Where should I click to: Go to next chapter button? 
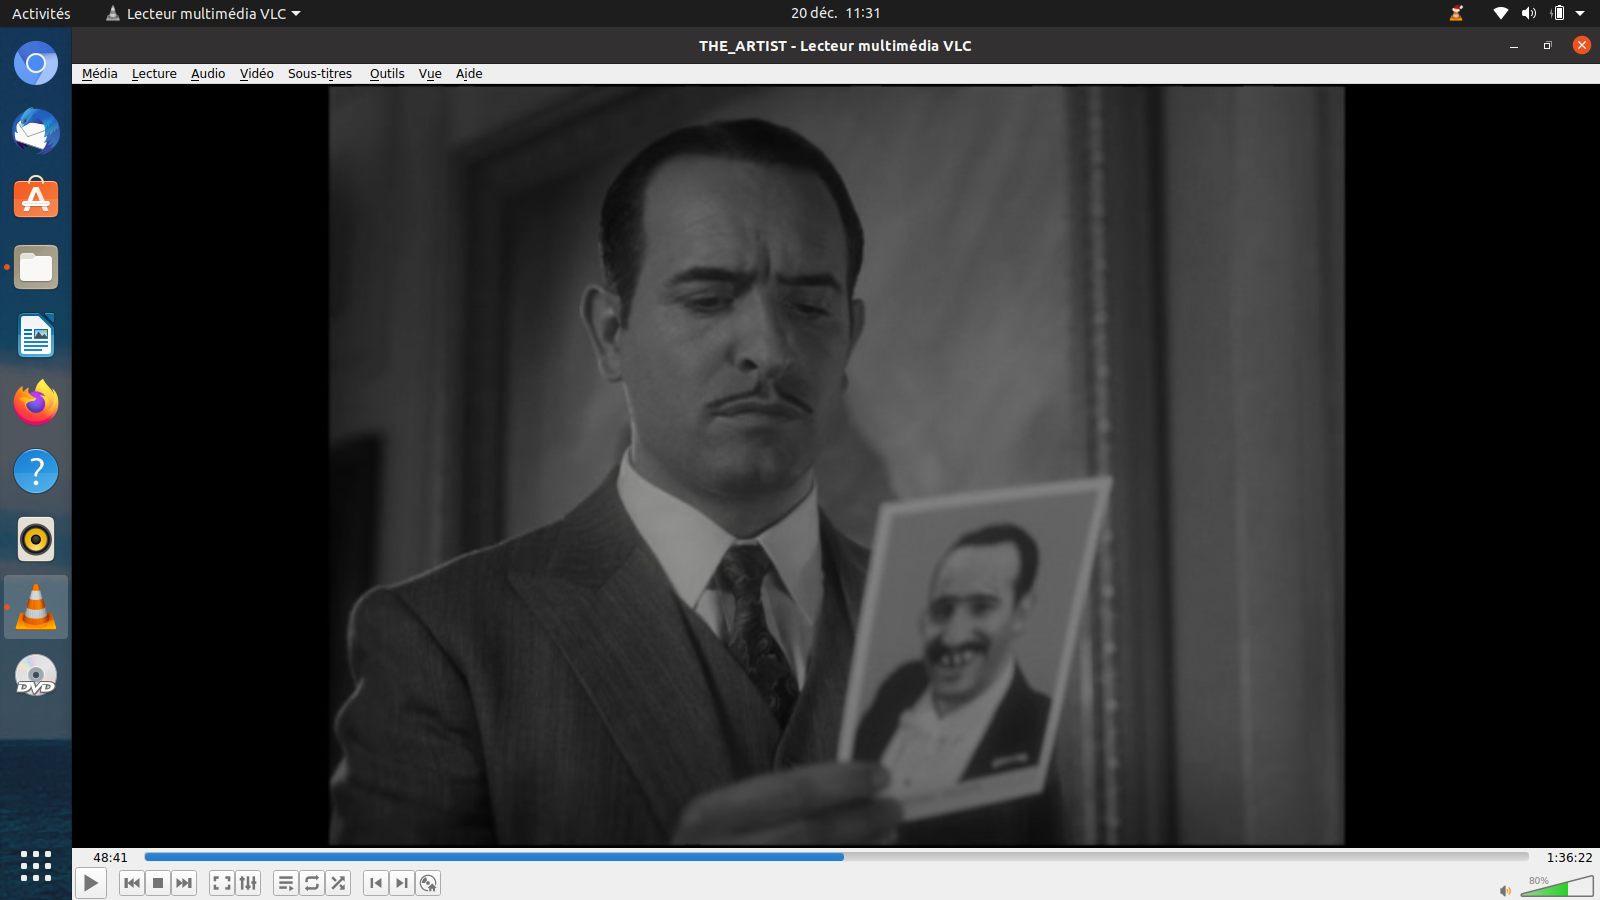click(x=402, y=883)
